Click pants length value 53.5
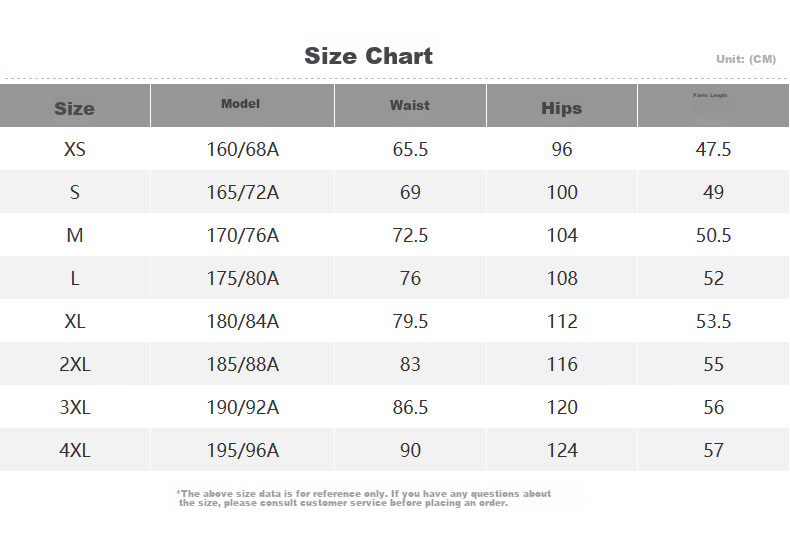Viewport: 790px width, 557px height. click(713, 321)
